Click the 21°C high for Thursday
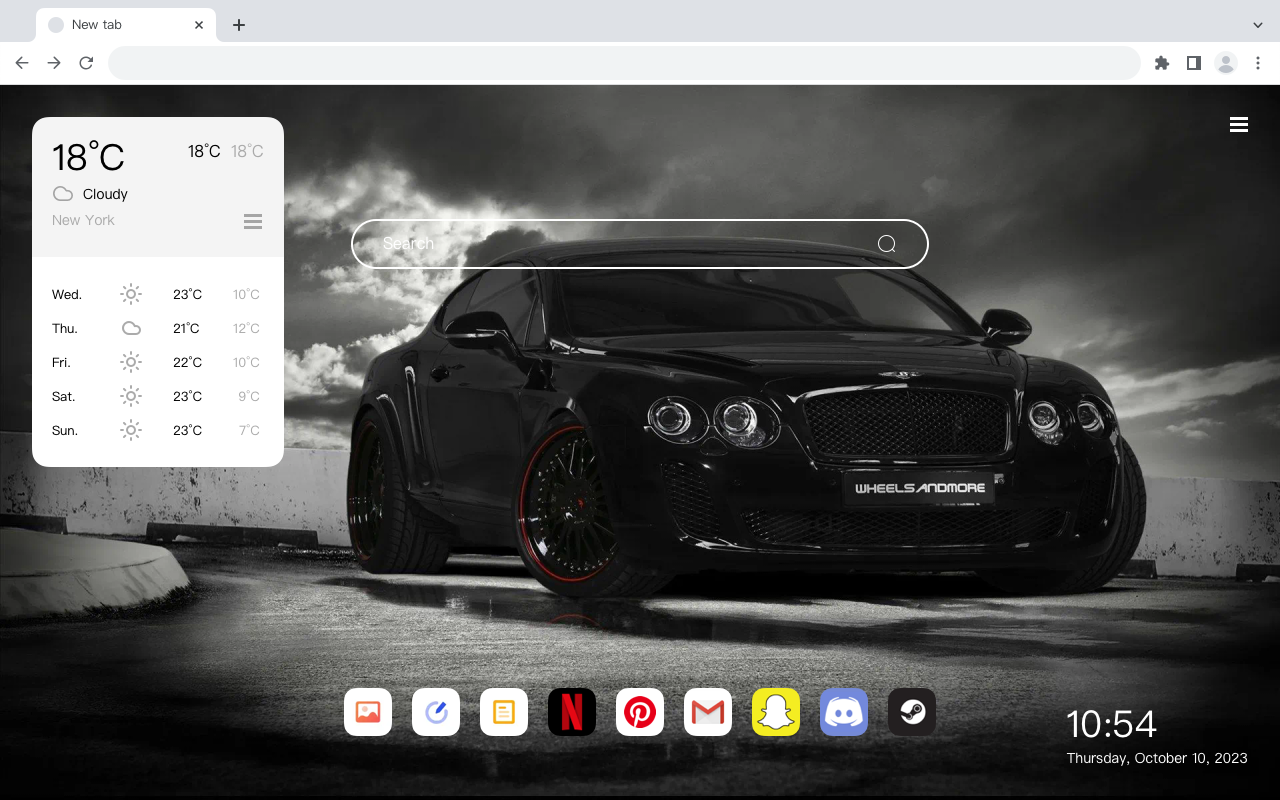Viewport: 1280px width, 800px height. (x=186, y=329)
